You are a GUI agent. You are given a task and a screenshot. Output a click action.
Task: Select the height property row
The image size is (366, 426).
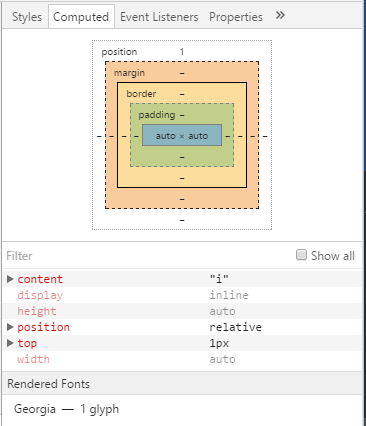pyautogui.click(x=182, y=311)
